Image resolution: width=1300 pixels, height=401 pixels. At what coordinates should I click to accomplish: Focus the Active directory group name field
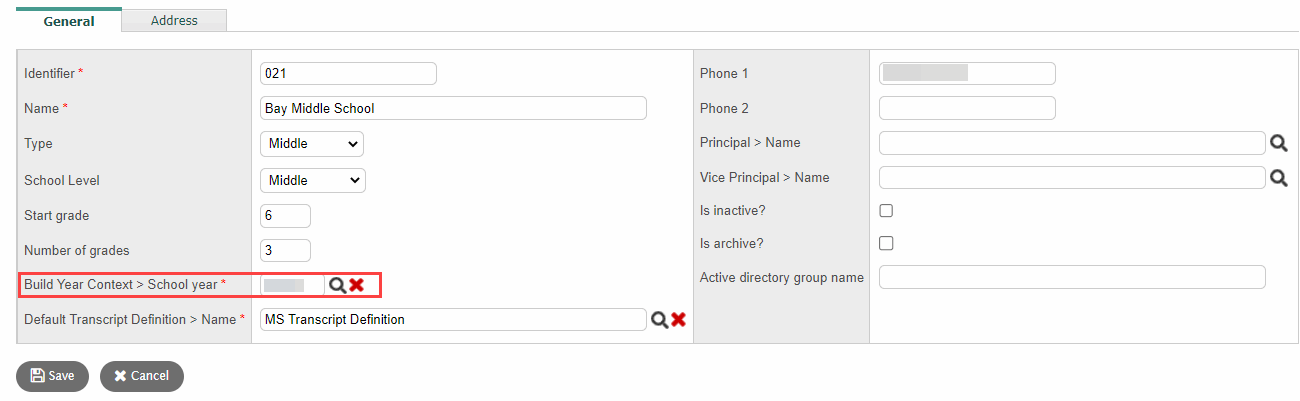(x=1071, y=277)
